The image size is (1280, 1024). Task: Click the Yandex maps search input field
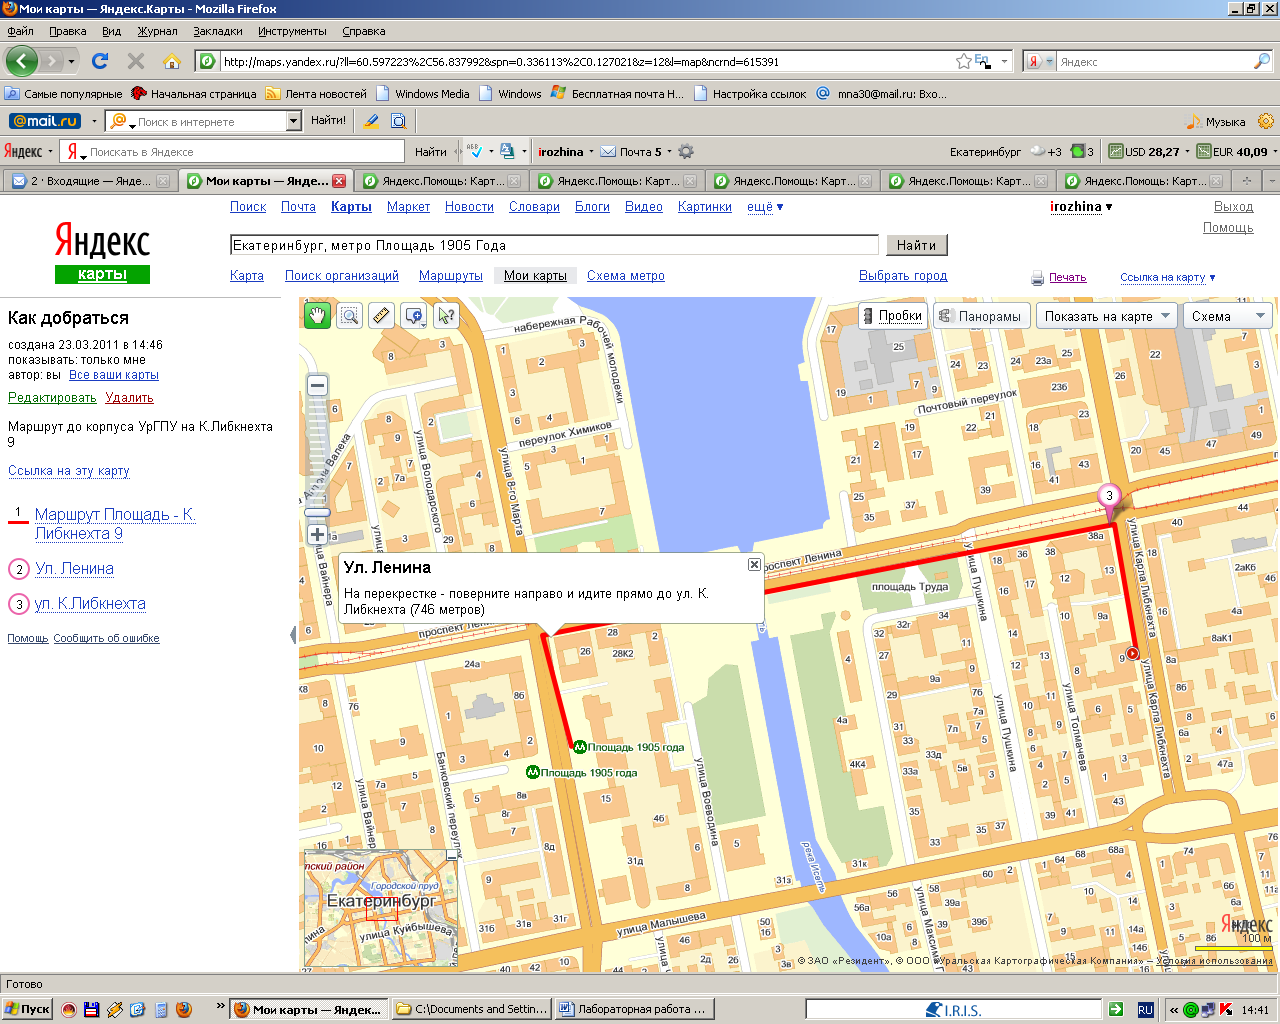[554, 245]
